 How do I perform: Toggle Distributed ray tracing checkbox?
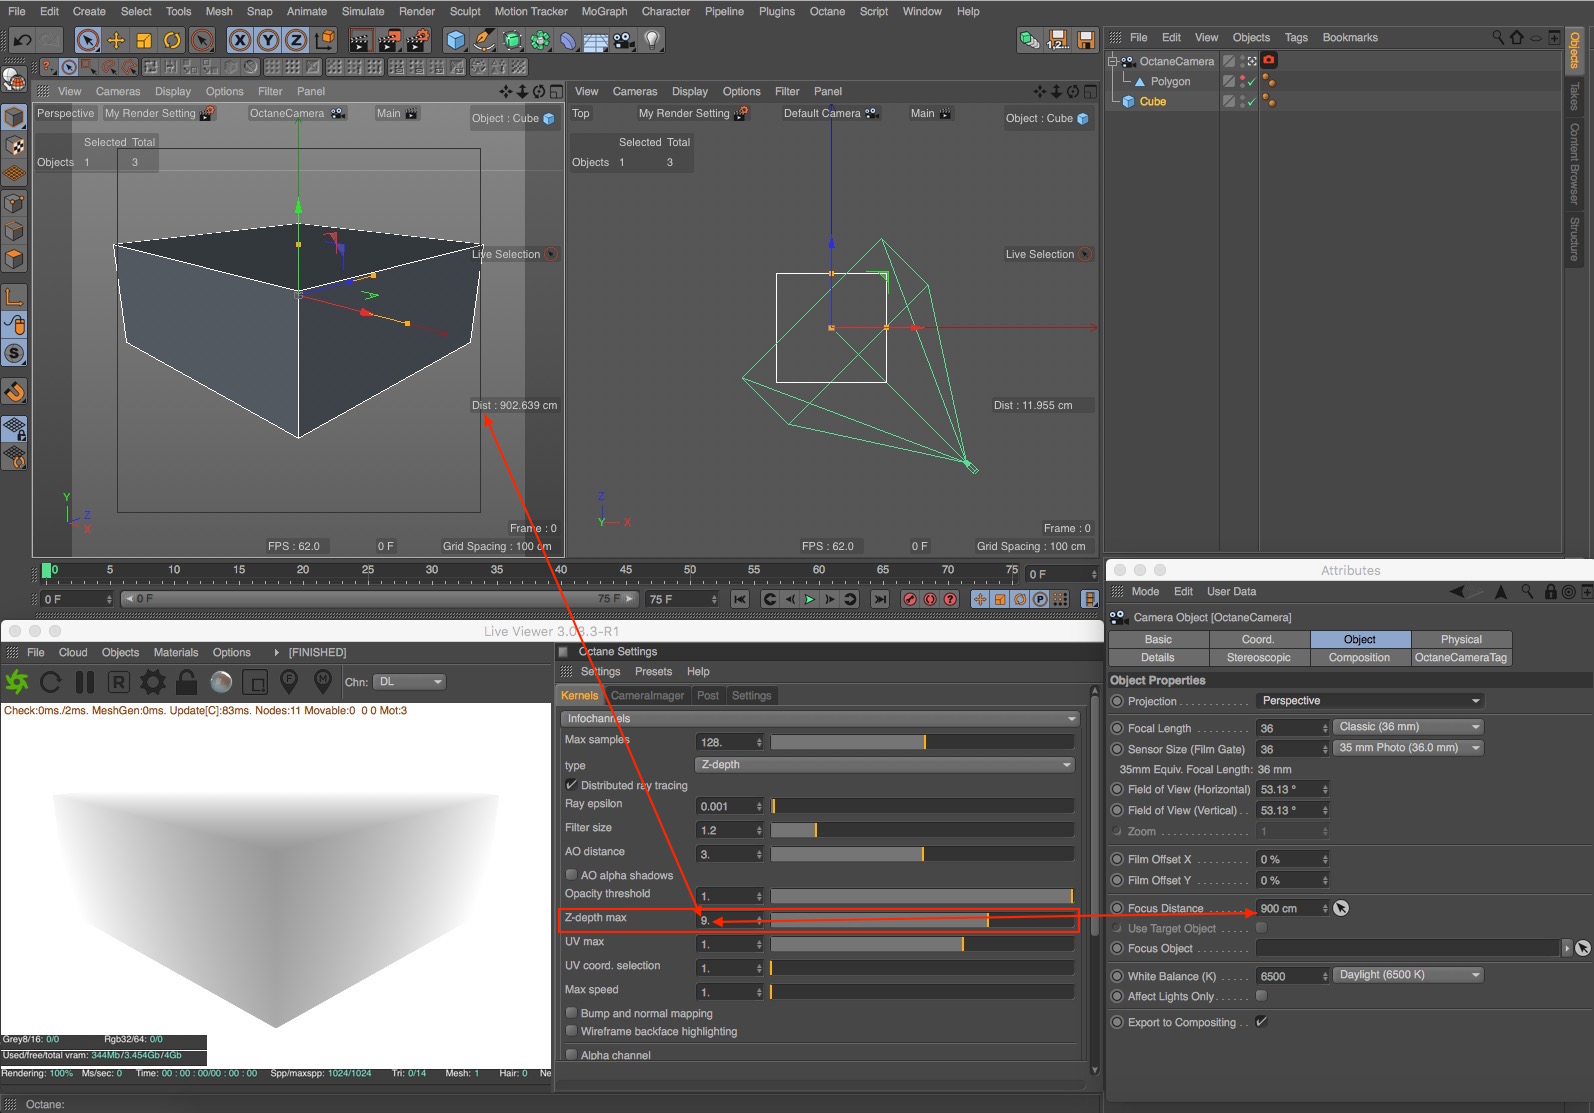click(x=571, y=785)
